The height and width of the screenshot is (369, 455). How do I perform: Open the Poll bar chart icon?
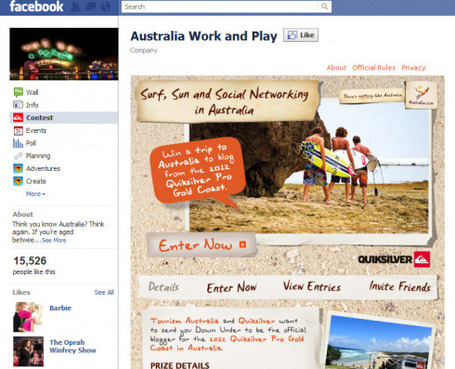(18, 143)
